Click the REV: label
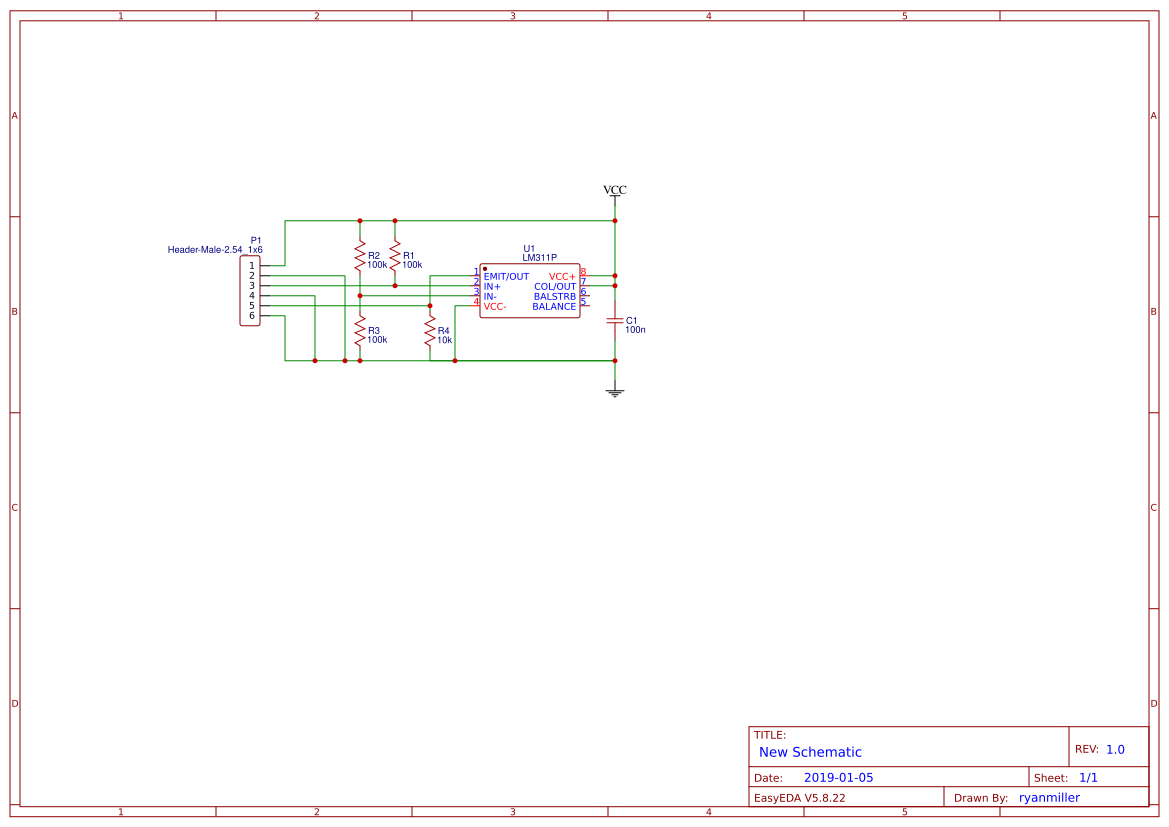This screenshot has height=827, width=1169. (x=1086, y=749)
